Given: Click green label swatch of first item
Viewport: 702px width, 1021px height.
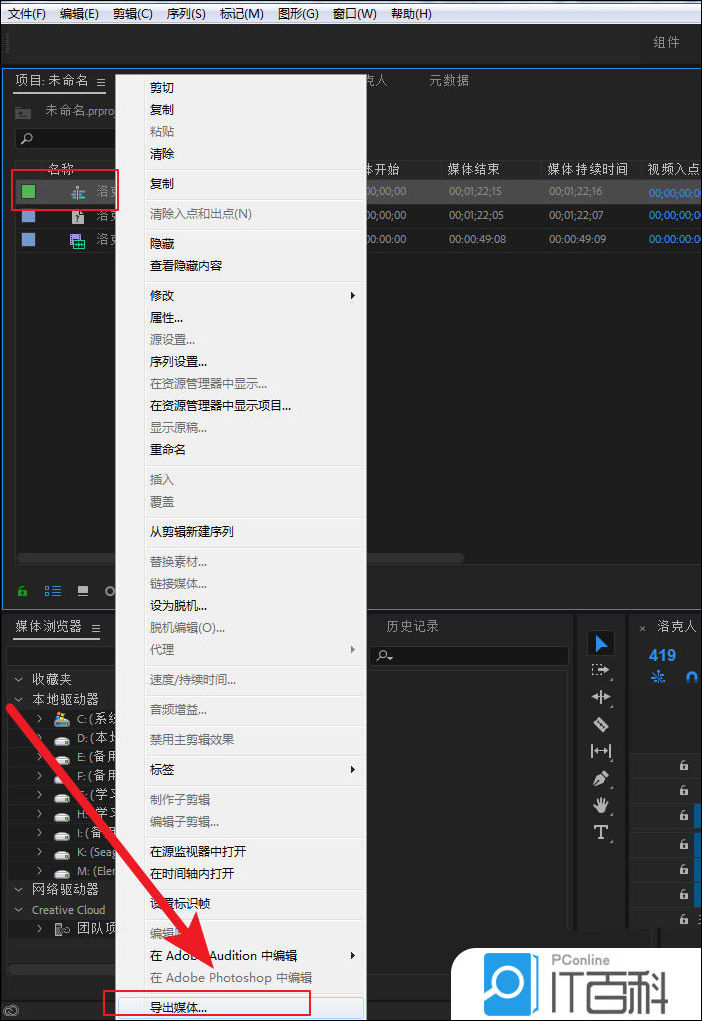Looking at the screenshot, I should (x=29, y=191).
